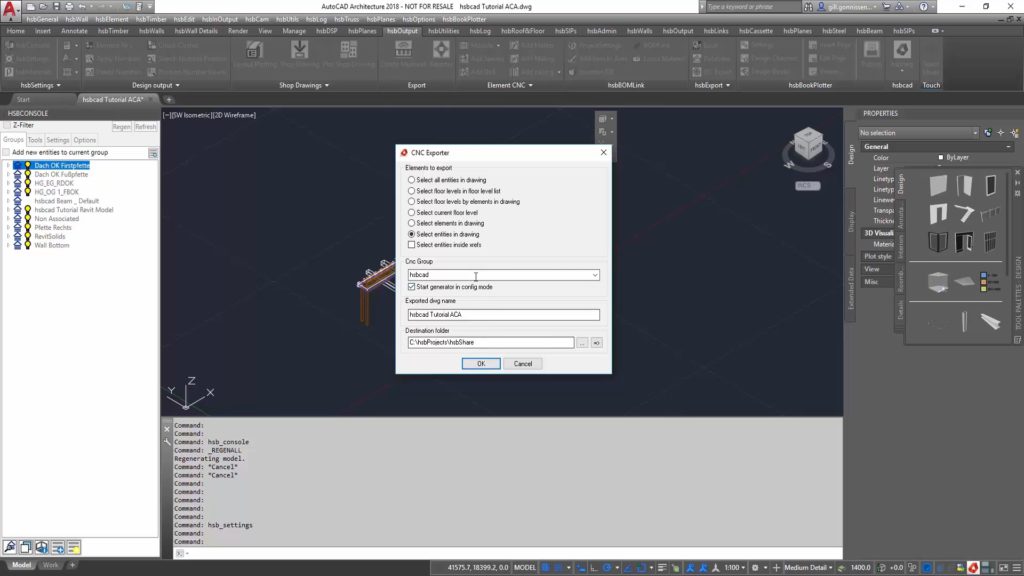Image resolution: width=1024 pixels, height=576 pixels.
Task: Open the Element CNC panel dropdown
Action: pos(509,85)
